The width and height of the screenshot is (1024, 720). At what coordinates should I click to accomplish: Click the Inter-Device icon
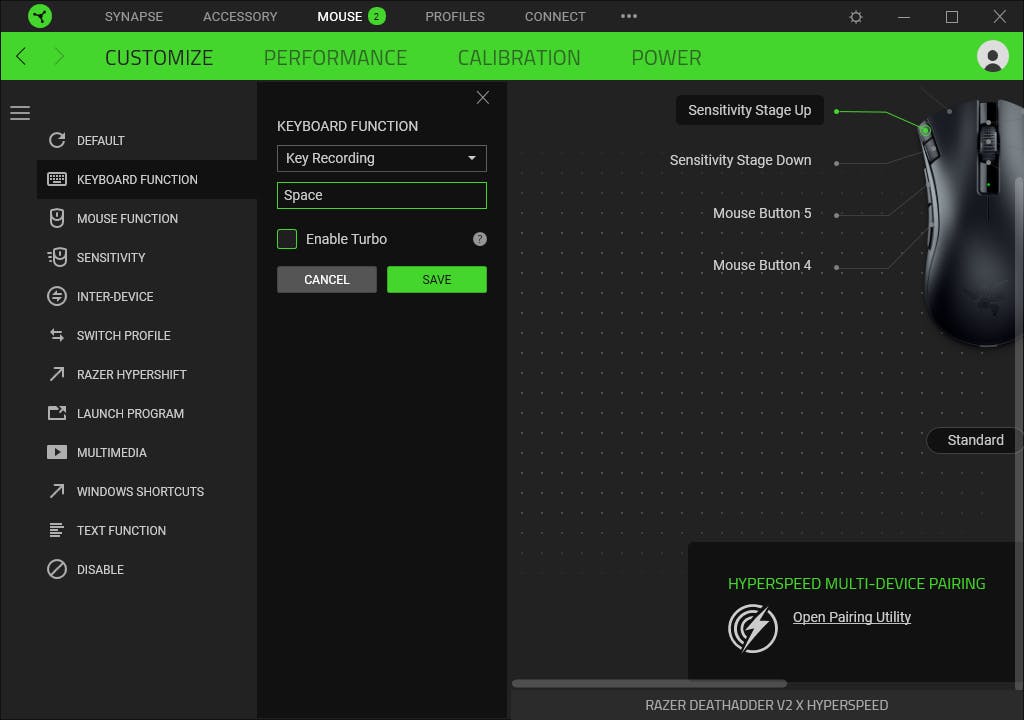point(57,296)
